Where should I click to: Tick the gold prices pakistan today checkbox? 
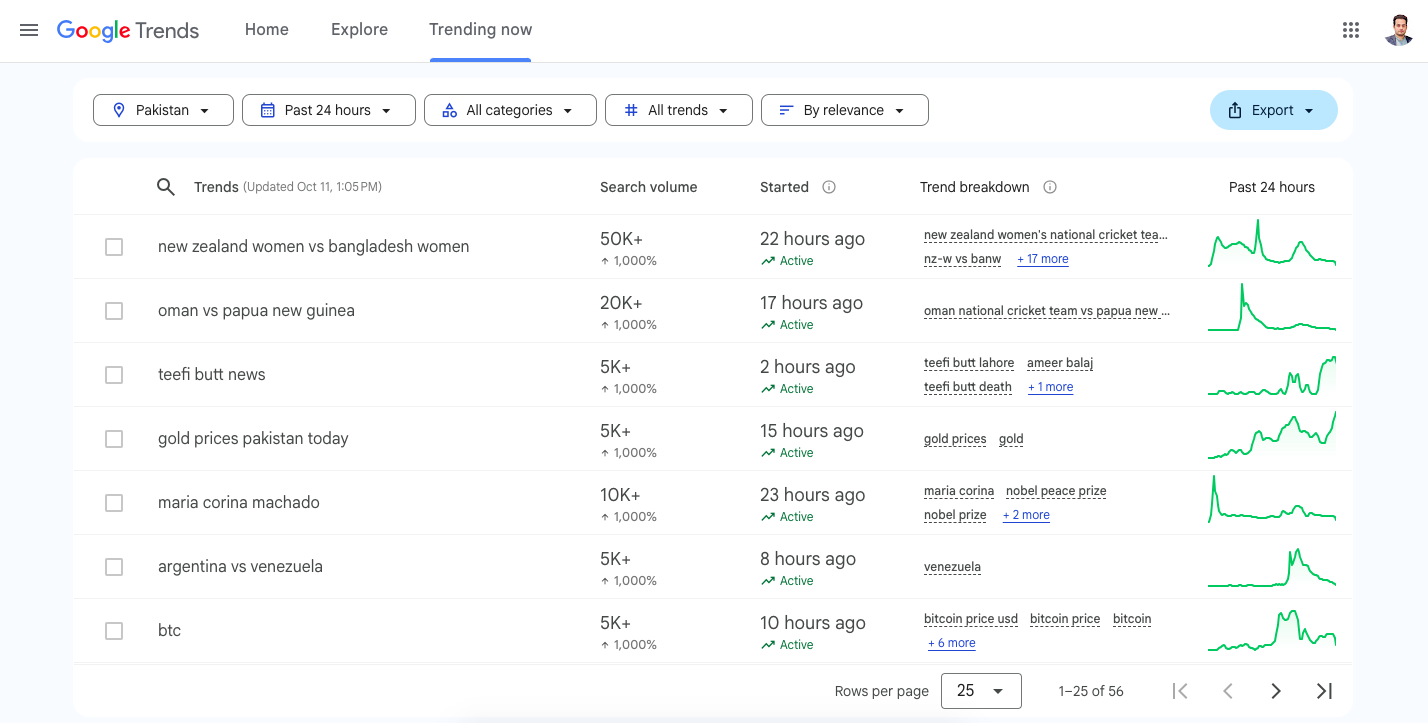click(x=114, y=439)
